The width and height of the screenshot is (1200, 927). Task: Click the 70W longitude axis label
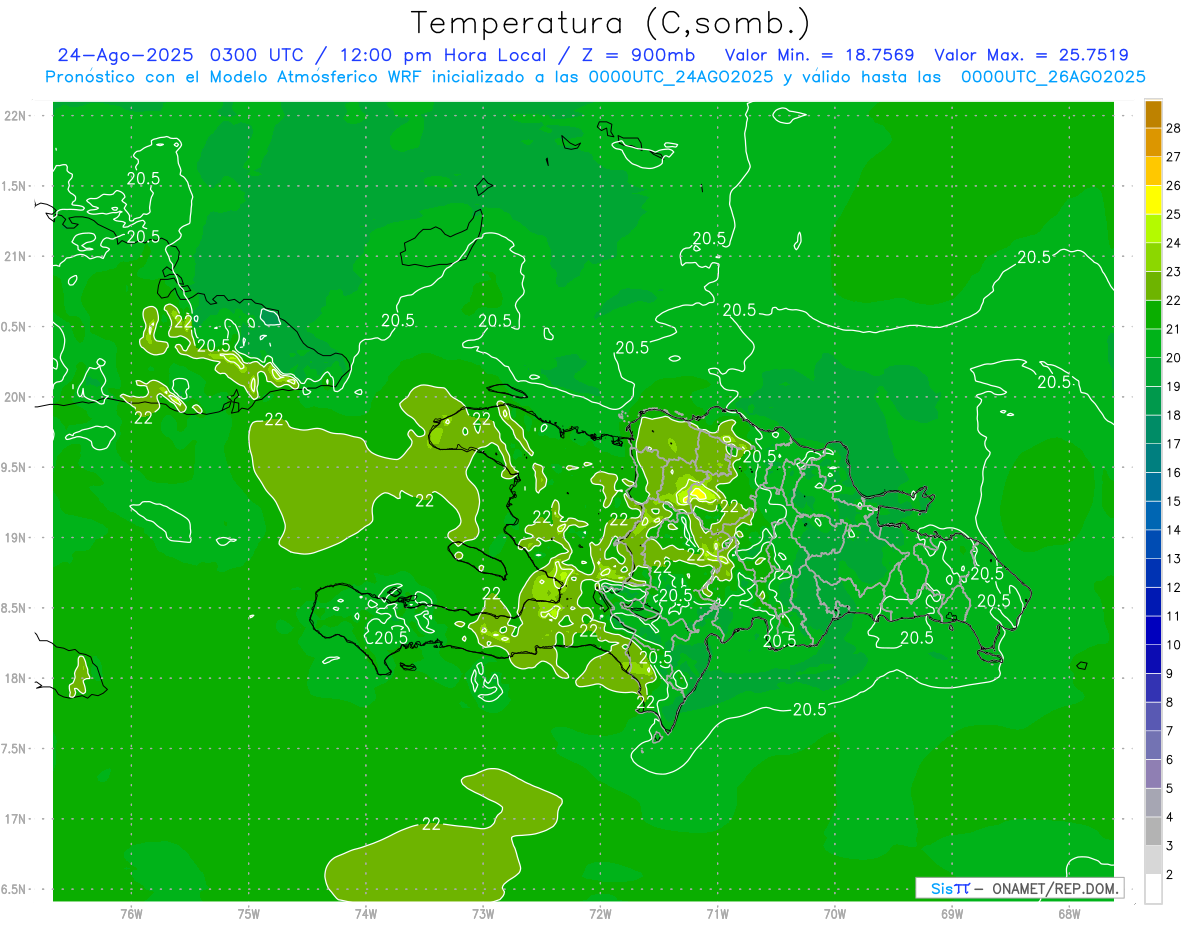coord(834,913)
